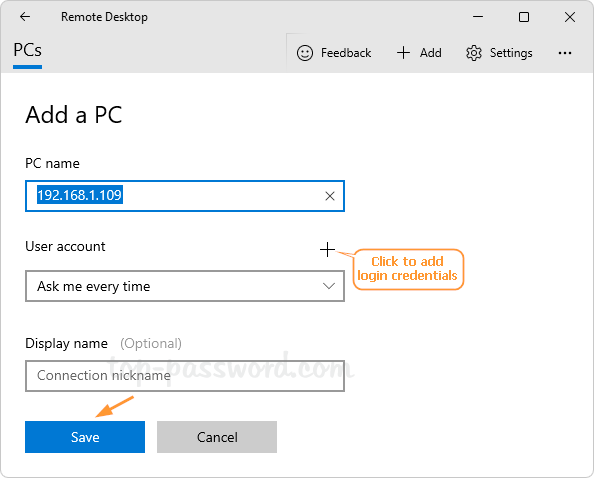The image size is (594, 478).
Task: Select the Settings text label
Action: click(511, 53)
